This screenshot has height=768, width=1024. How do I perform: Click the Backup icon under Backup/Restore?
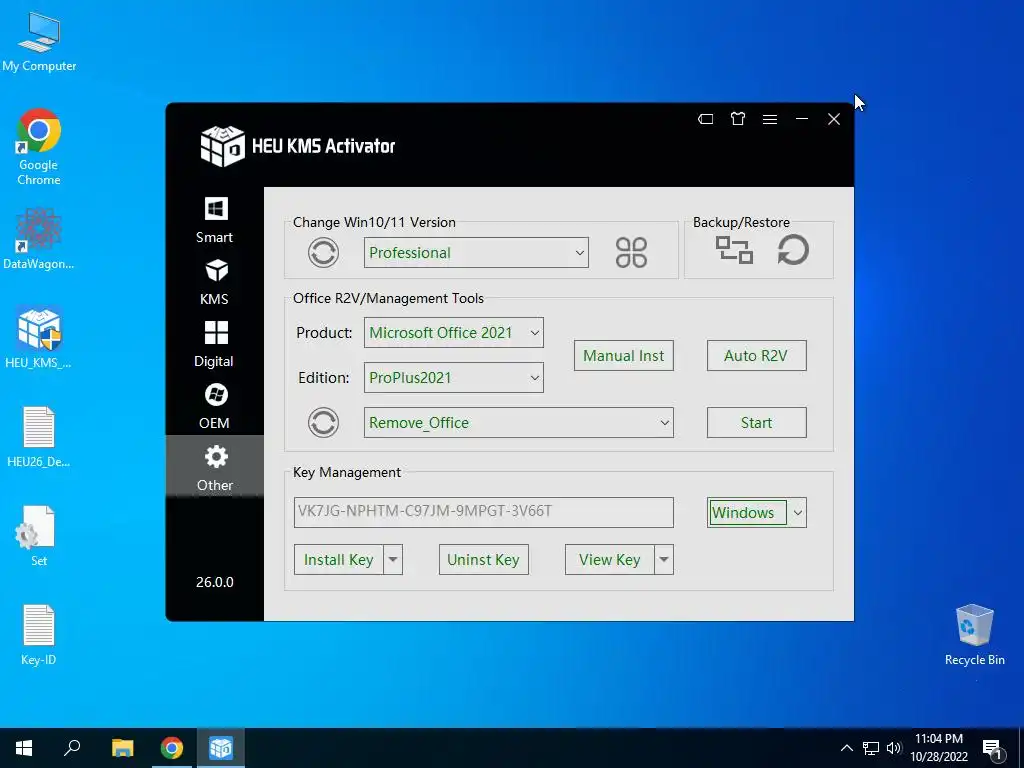(x=734, y=250)
